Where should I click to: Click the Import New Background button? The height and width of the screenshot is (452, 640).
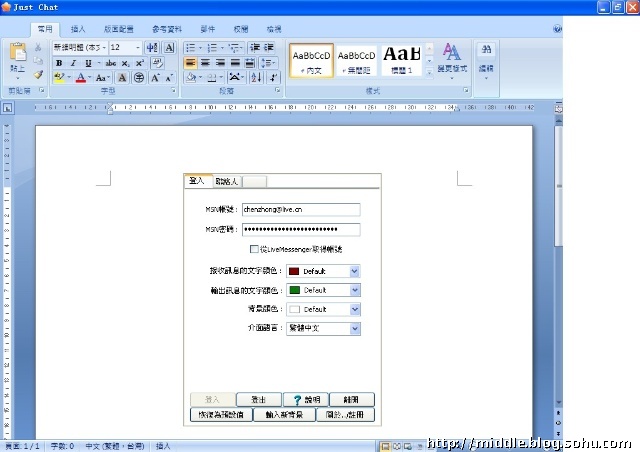[284, 414]
